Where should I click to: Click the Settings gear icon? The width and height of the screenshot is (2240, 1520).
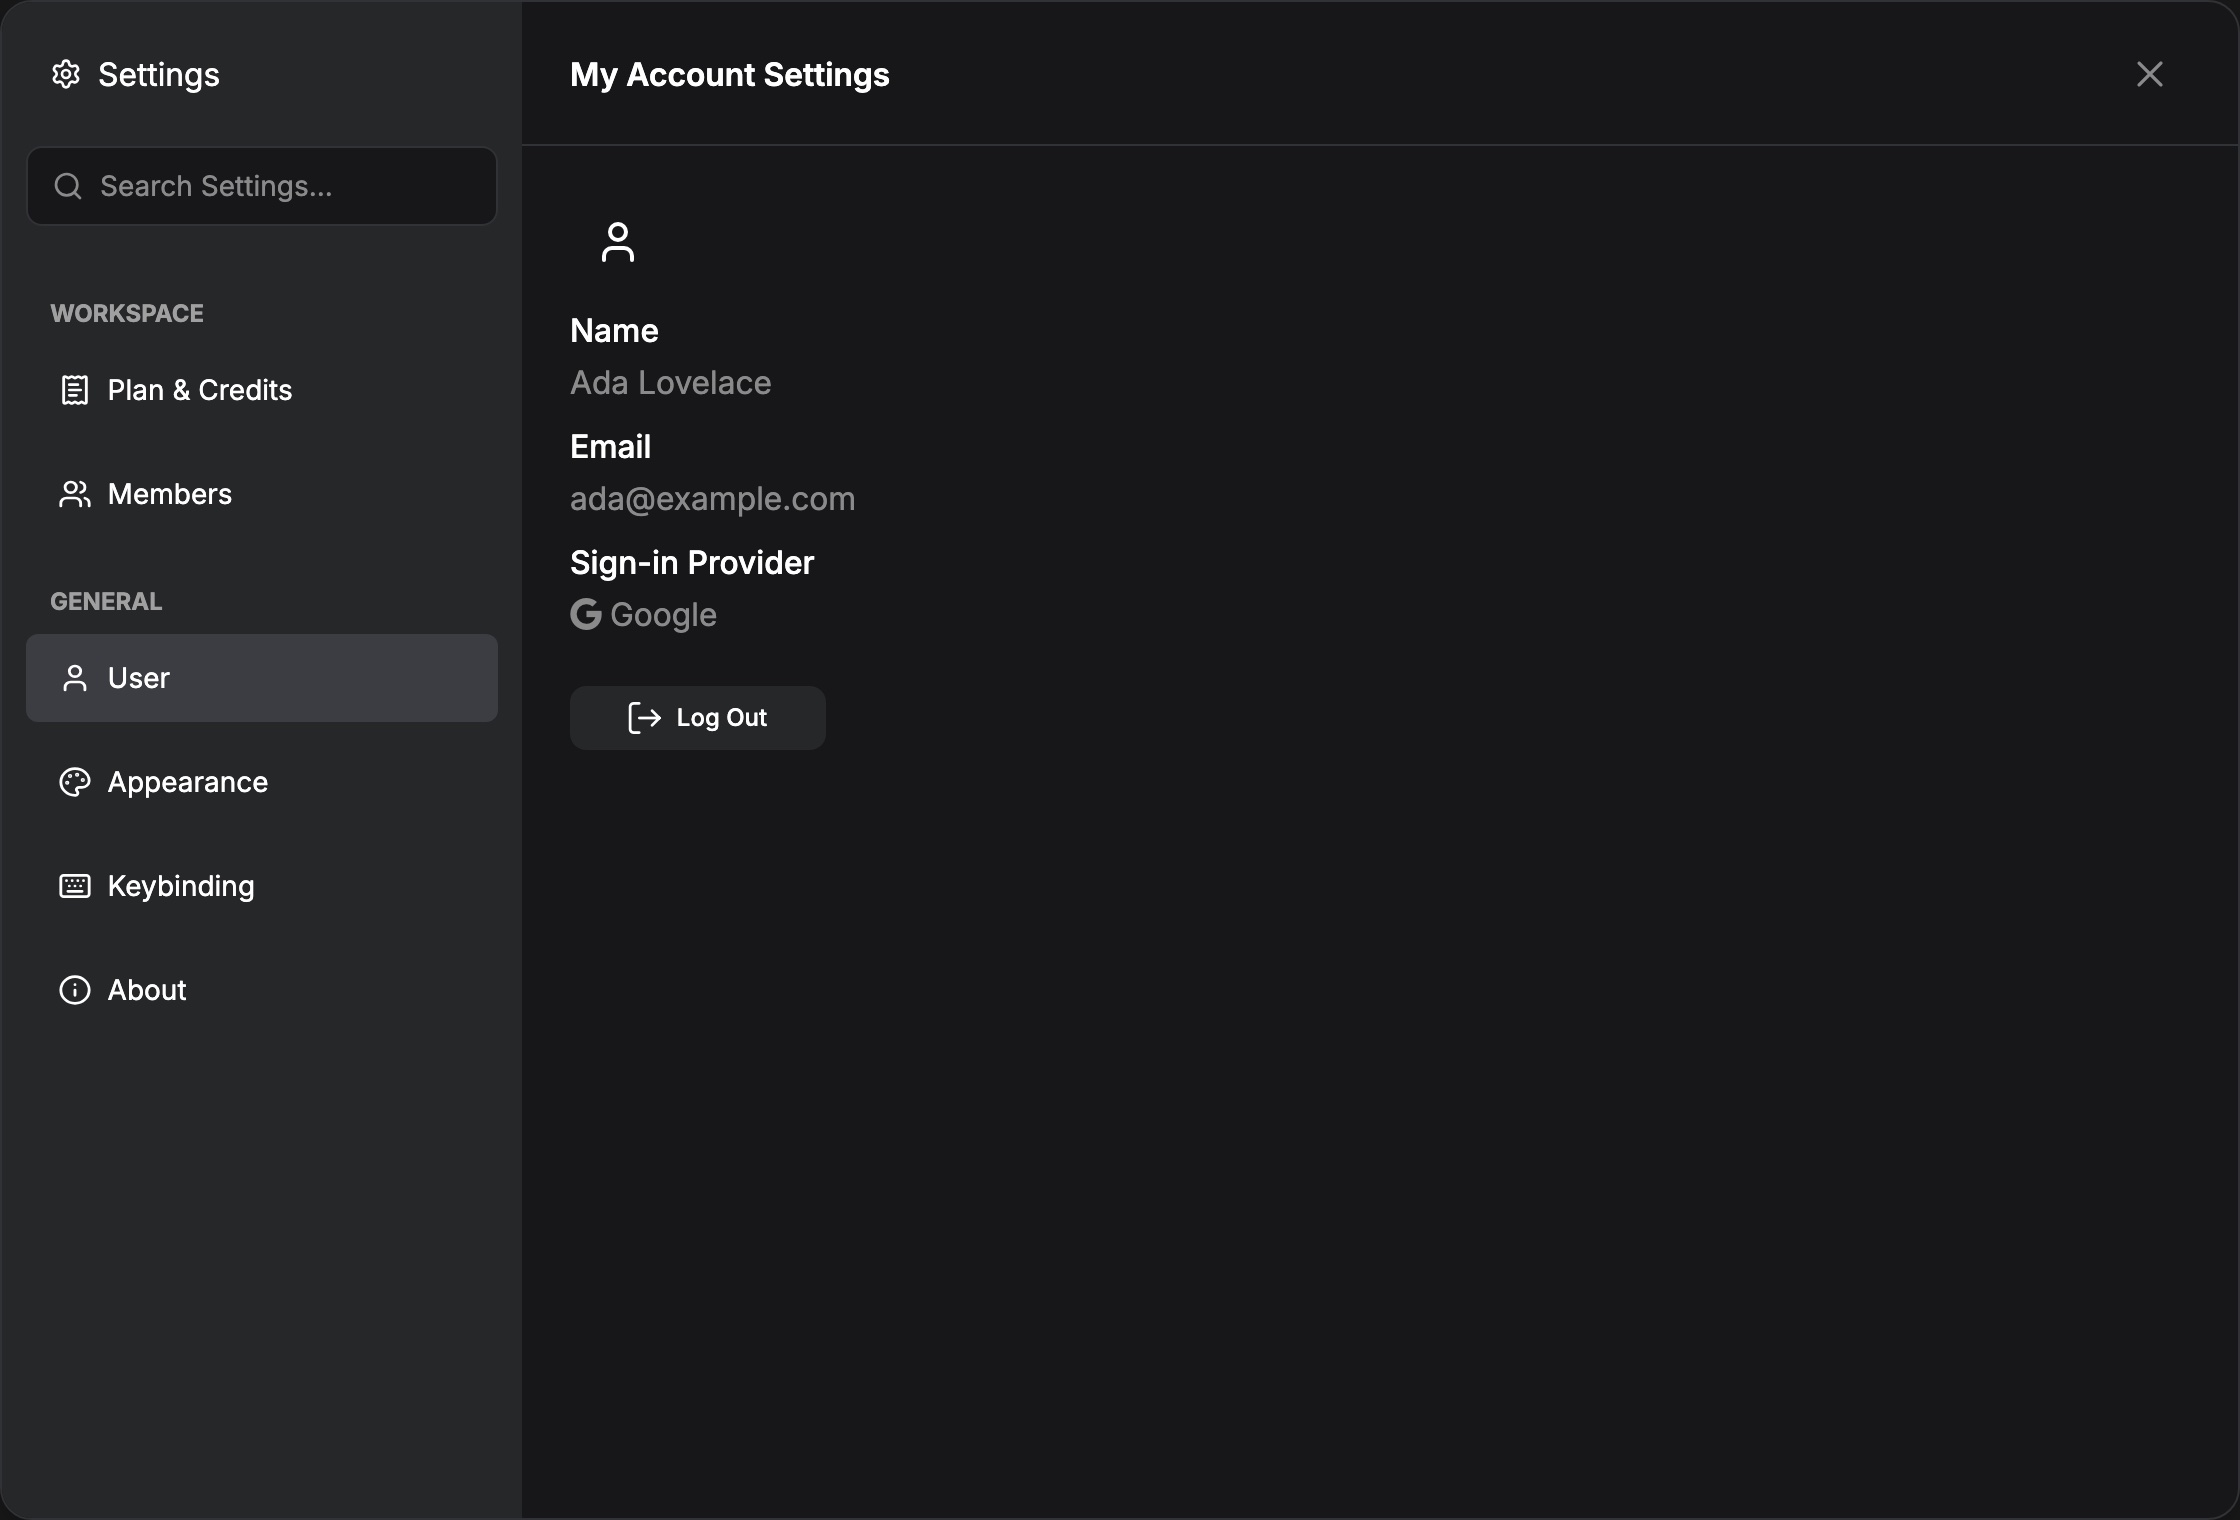tap(66, 75)
